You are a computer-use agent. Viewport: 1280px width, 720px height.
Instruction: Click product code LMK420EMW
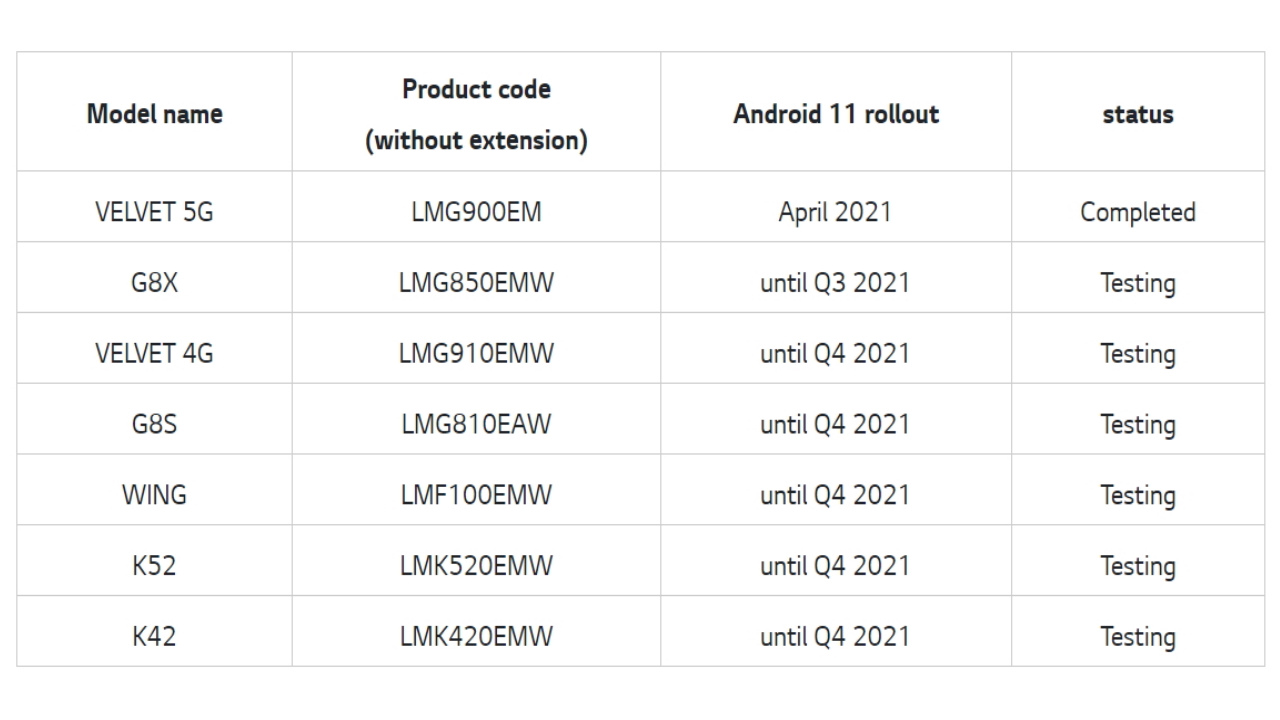tap(476, 638)
